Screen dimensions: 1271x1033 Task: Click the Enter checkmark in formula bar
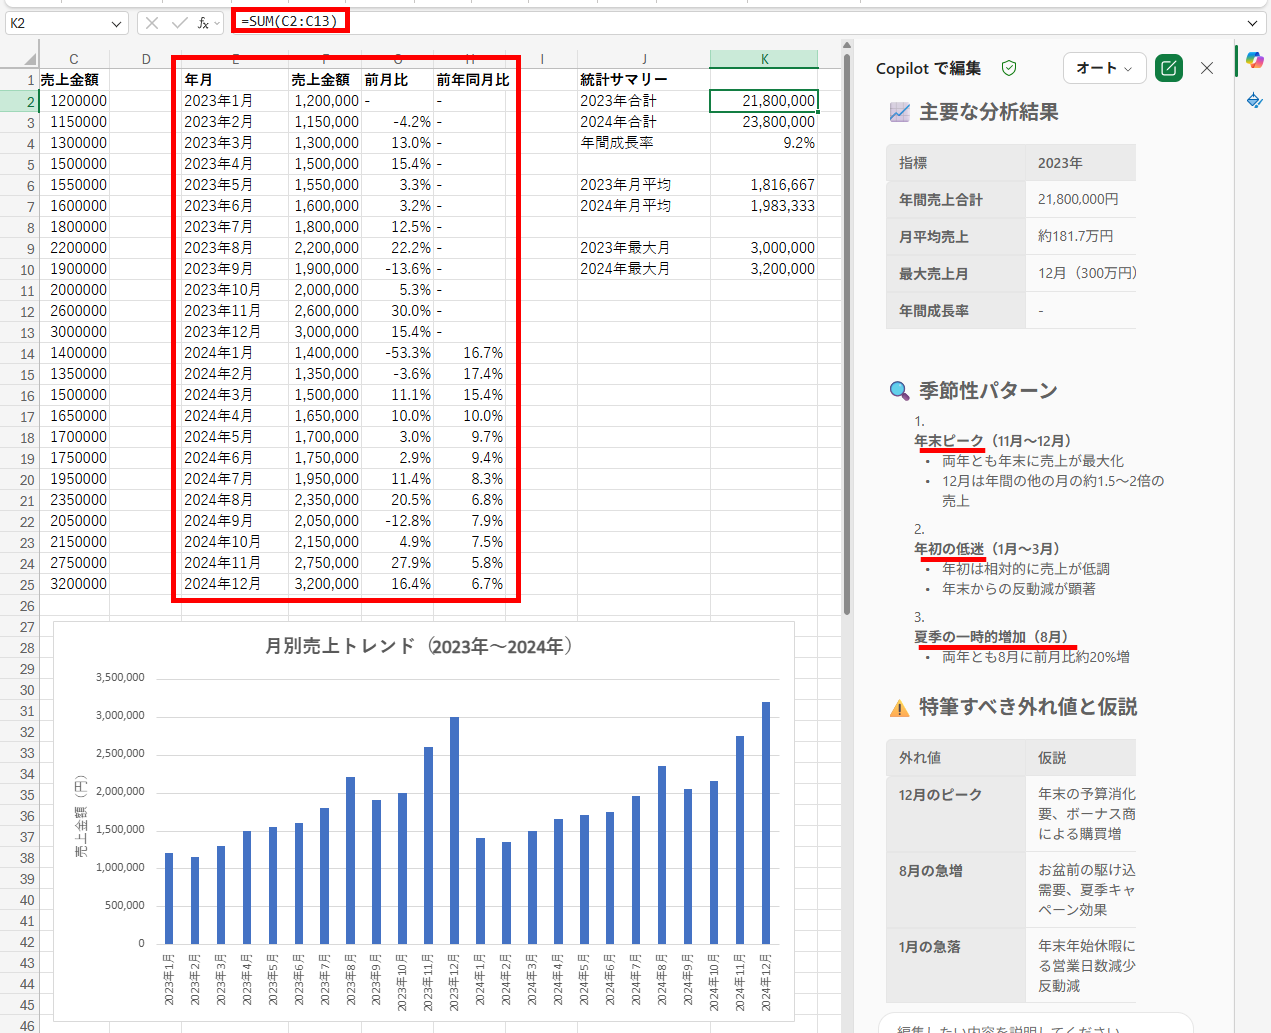pos(179,22)
